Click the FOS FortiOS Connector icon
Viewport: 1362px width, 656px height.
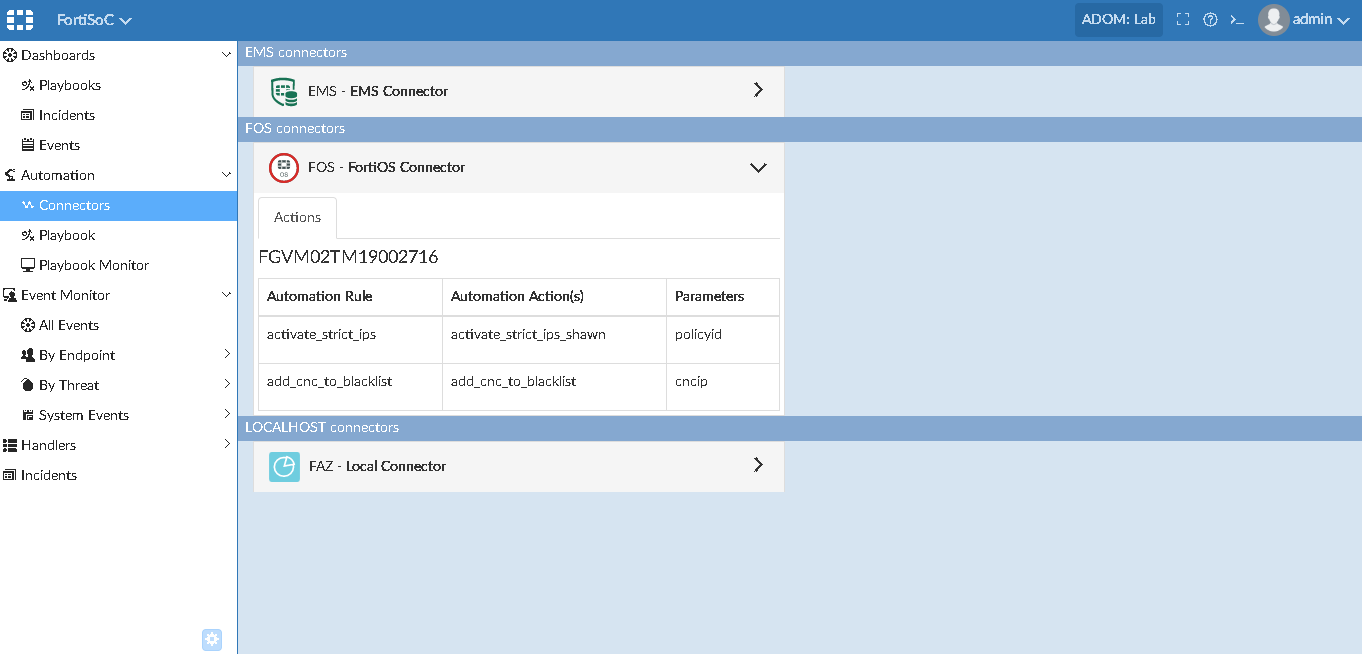pyautogui.click(x=283, y=167)
